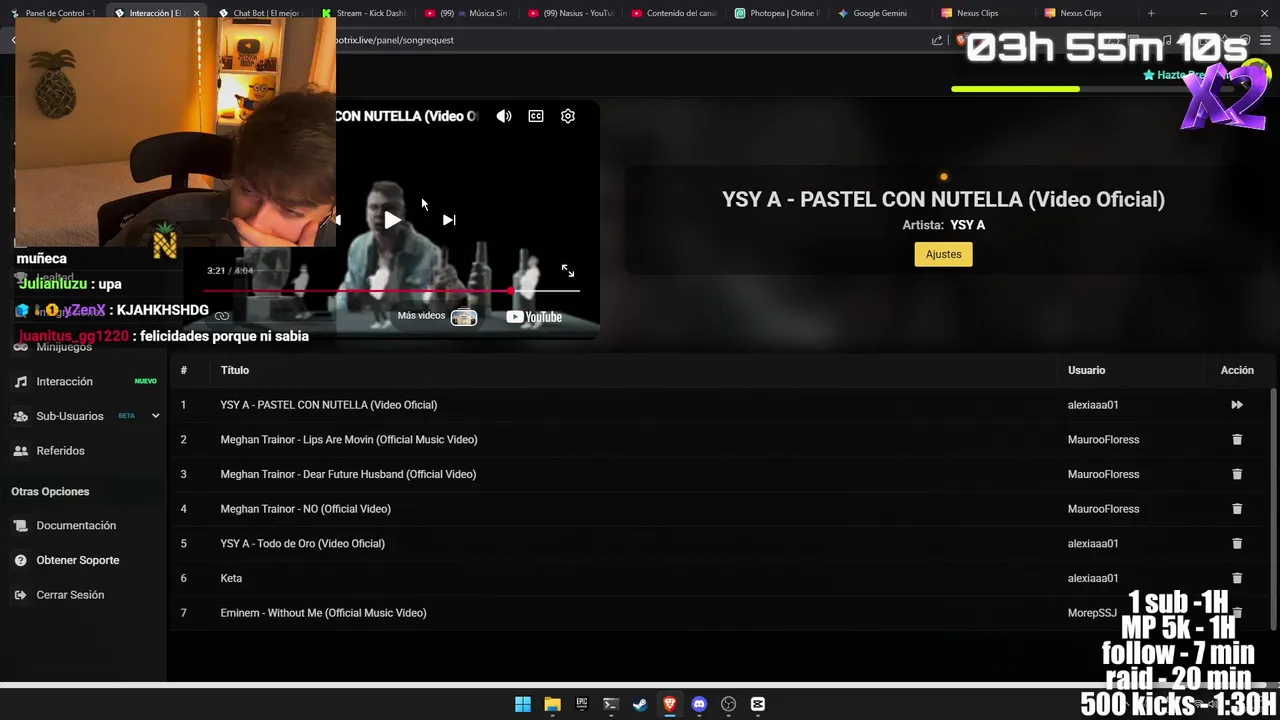Open Windows Start menu
The width and height of the screenshot is (1280, 720).
point(523,704)
